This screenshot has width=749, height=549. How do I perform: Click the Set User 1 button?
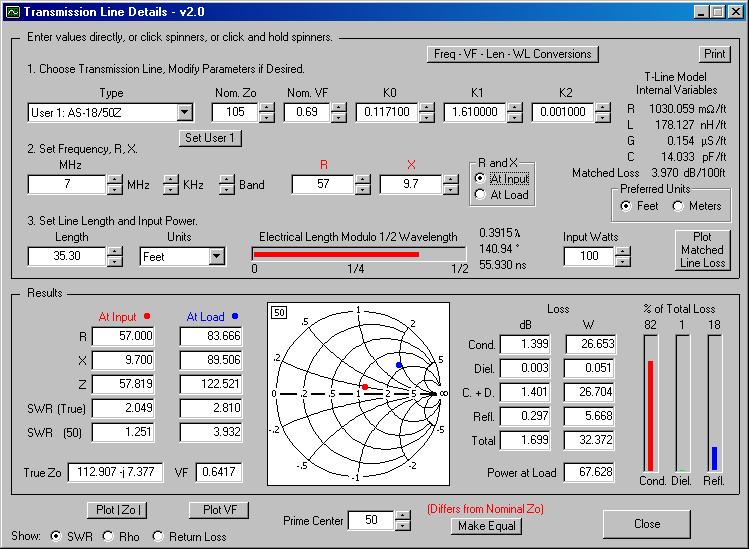tap(210, 137)
